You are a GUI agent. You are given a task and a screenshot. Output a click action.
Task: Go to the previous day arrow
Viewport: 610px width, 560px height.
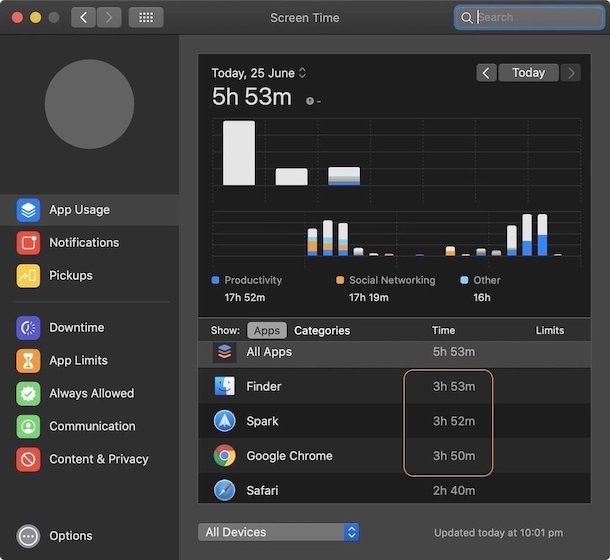tap(486, 73)
